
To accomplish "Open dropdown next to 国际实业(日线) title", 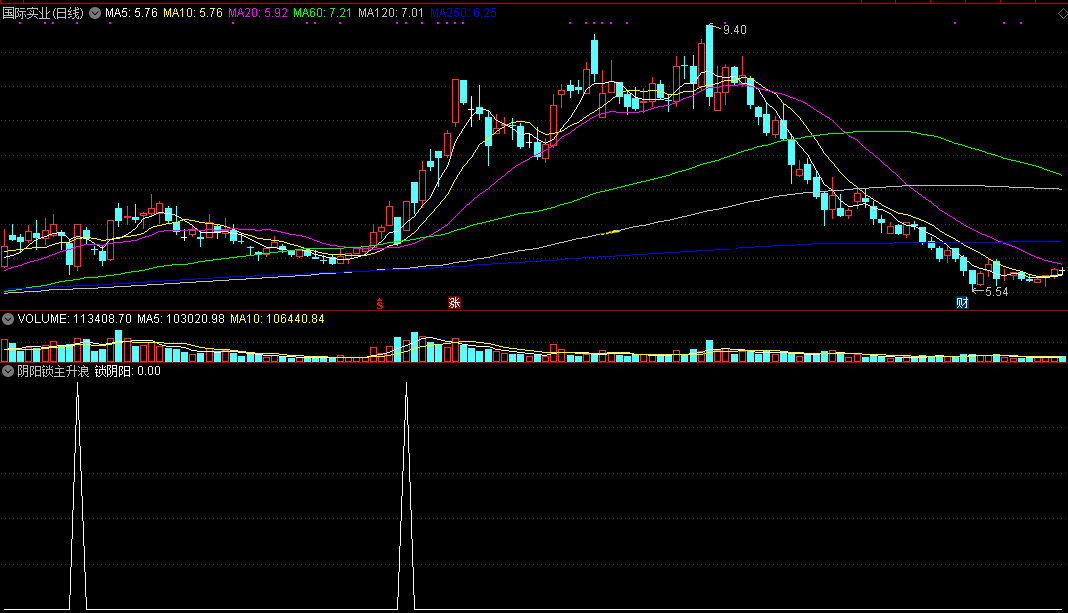I will tap(95, 13).
